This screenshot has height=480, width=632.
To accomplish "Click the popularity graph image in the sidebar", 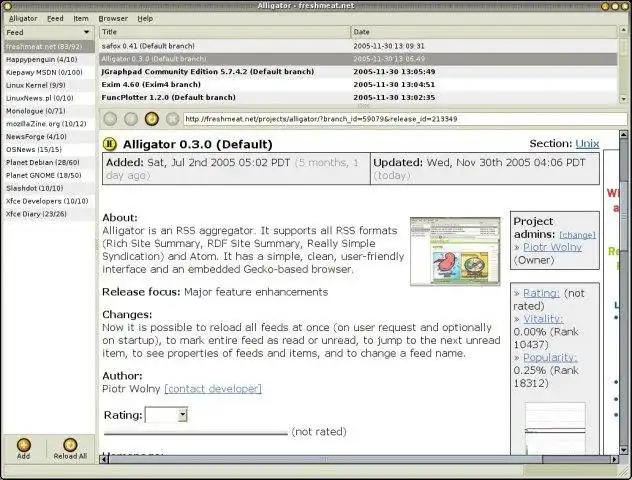I will pos(555,428).
